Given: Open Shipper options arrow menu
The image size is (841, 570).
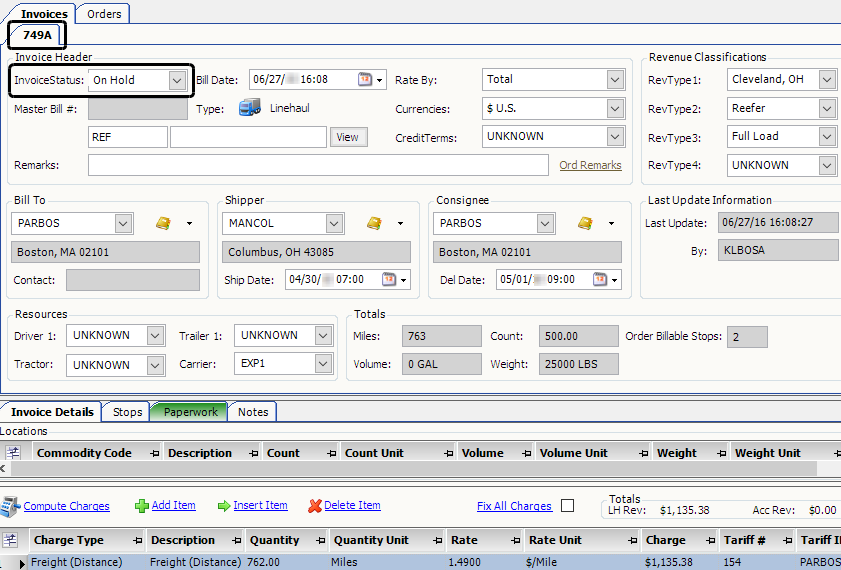Looking at the screenshot, I should [400, 224].
